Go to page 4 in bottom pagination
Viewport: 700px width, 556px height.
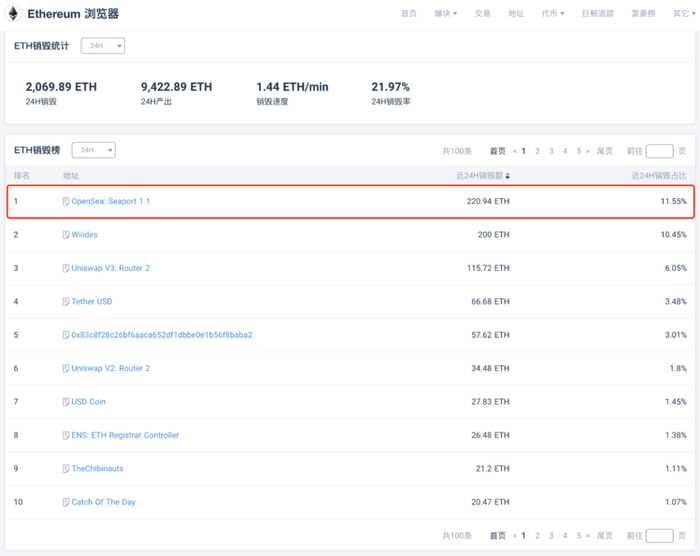click(x=565, y=536)
